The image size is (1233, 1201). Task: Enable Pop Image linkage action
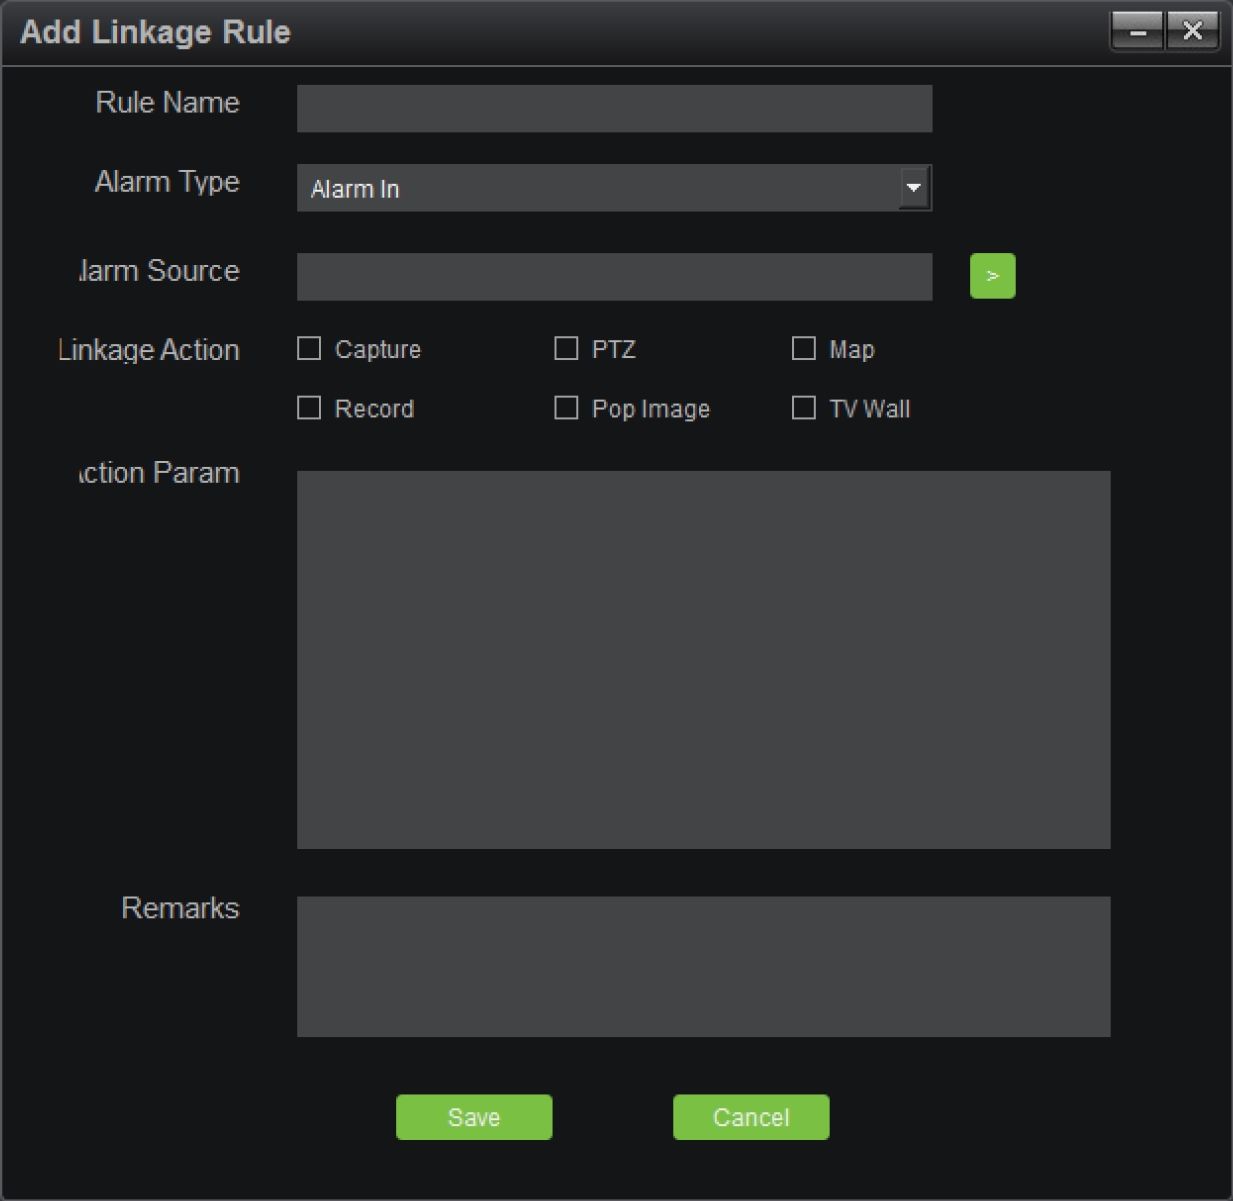566,408
